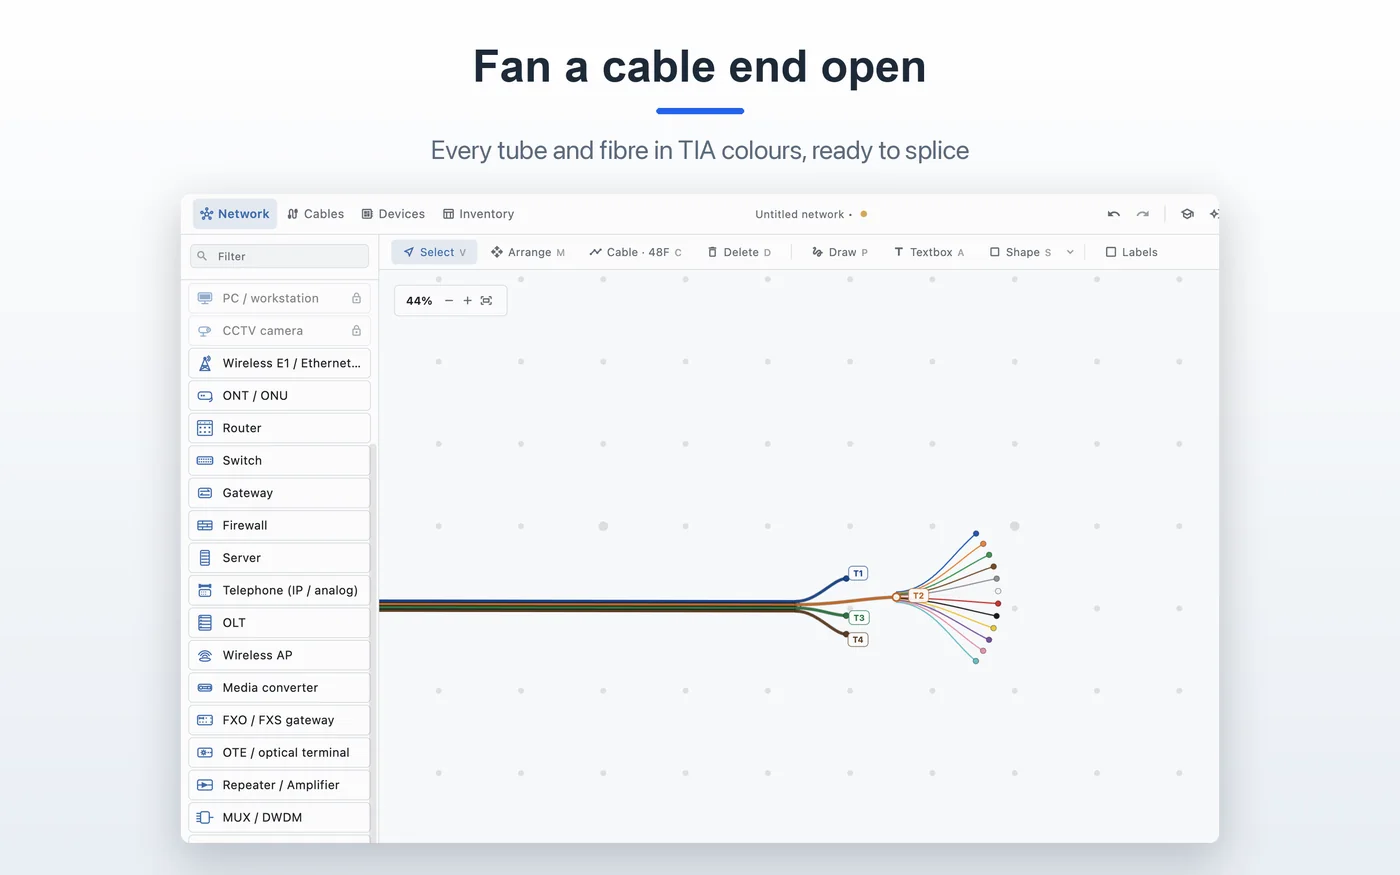Click the fit-to-screen zoom icon
The height and width of the screenshot is (875, 1400).
(x=487, y=301)
